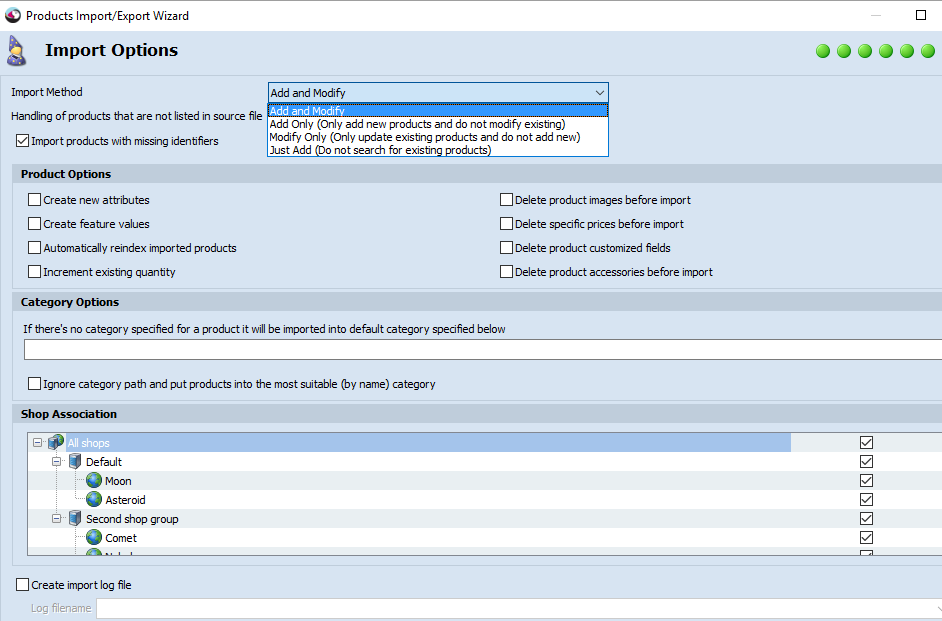
Task: Maximize the wizard window
Action: [920, 15]
